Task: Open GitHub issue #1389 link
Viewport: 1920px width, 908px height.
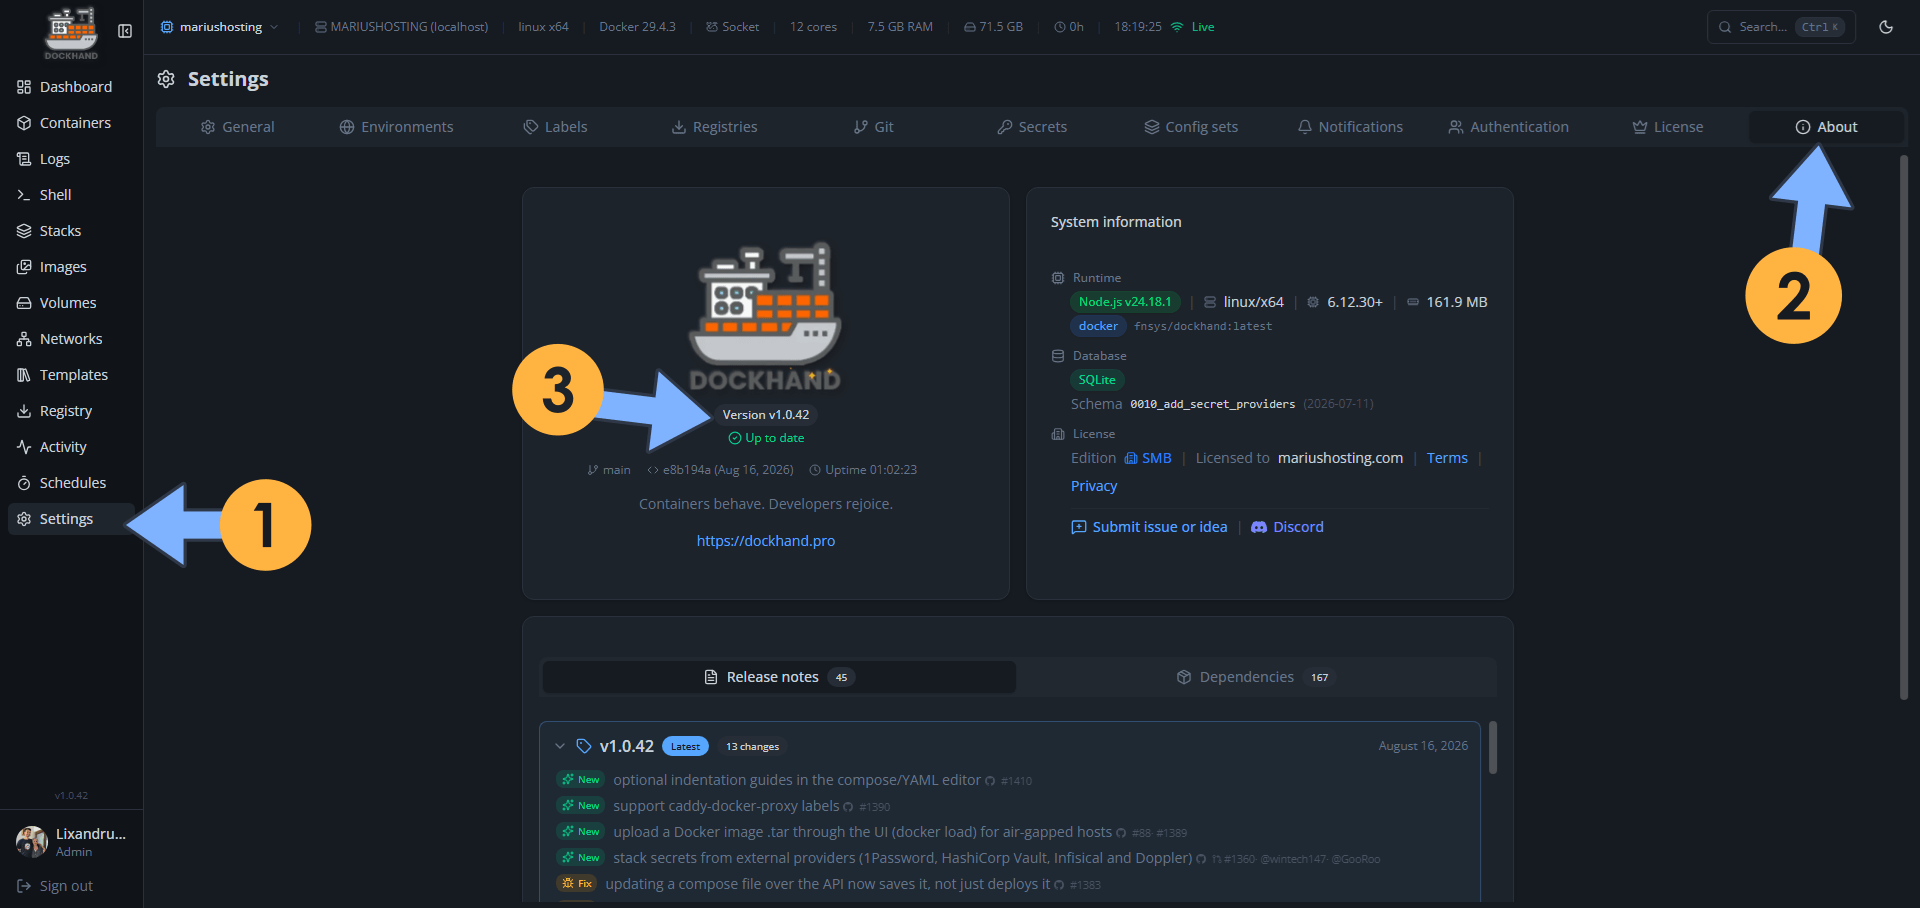Action: [x=1171, y=833]
